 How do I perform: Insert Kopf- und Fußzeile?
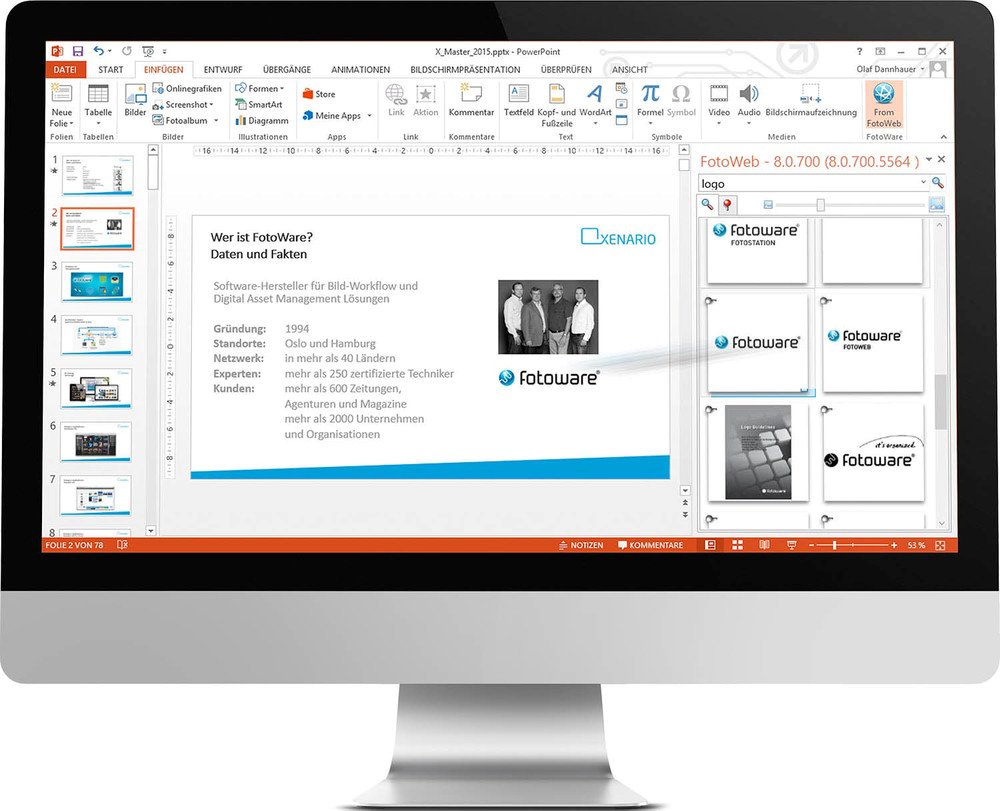pyautogui.click(x=556, y=105)
